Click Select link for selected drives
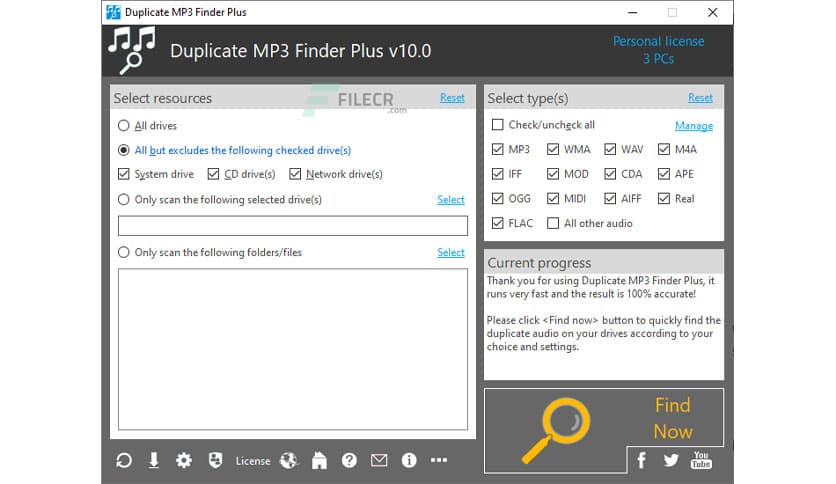 [451, 199]
